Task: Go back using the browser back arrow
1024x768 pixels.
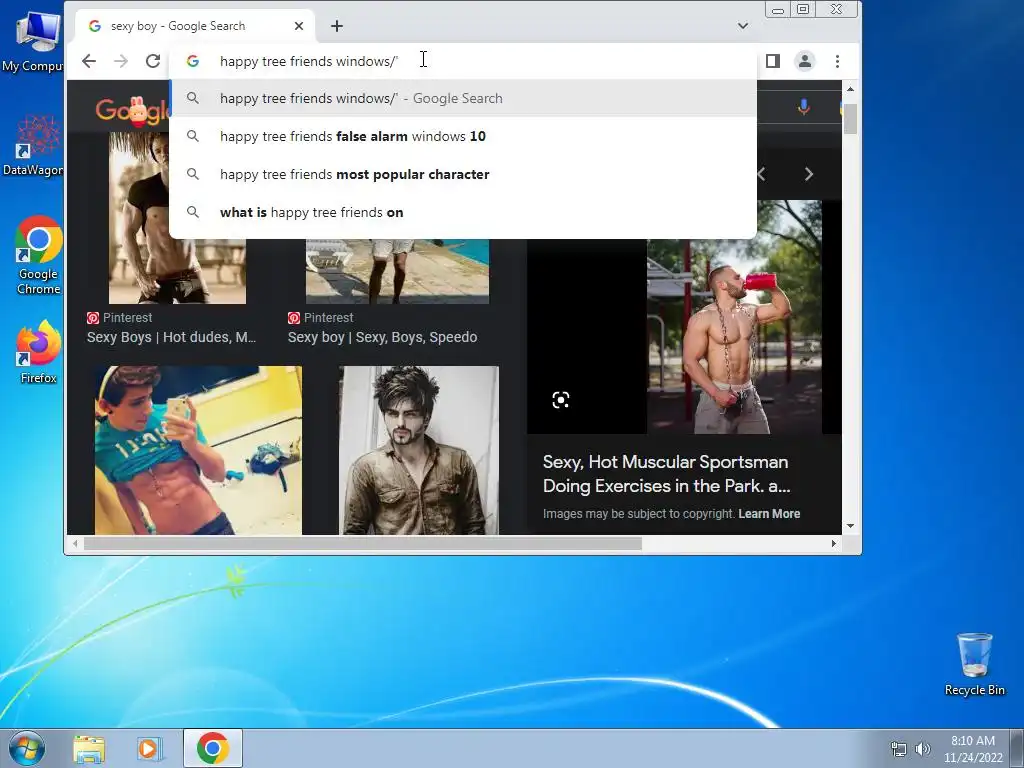Action: (x=89, y=61)
